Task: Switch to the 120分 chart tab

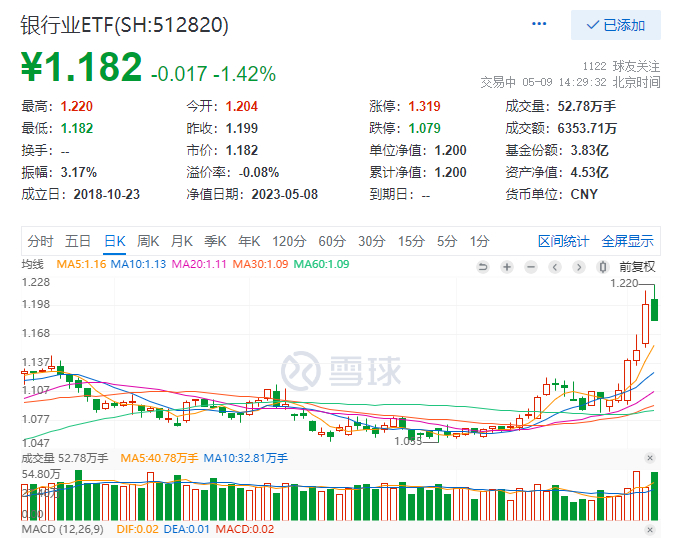Action: [x=289, y=241]
